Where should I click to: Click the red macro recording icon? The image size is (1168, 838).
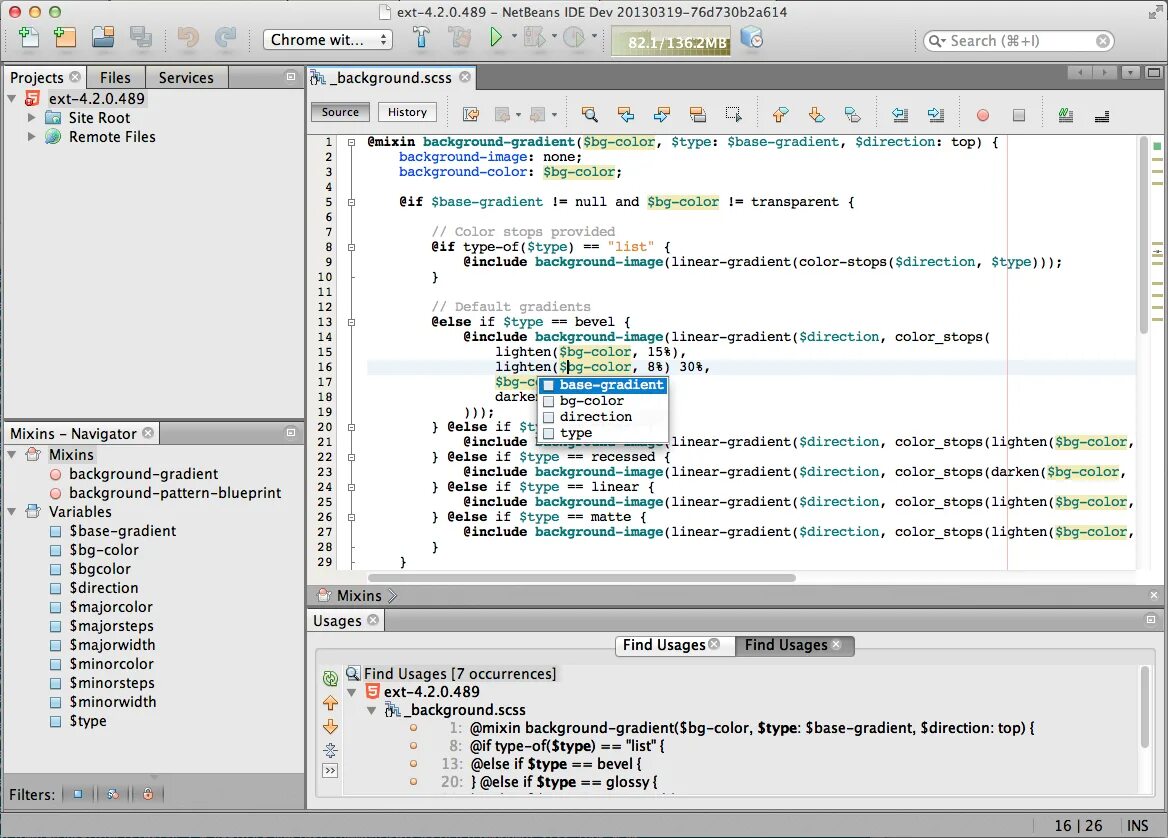click(x=982, y=115)
